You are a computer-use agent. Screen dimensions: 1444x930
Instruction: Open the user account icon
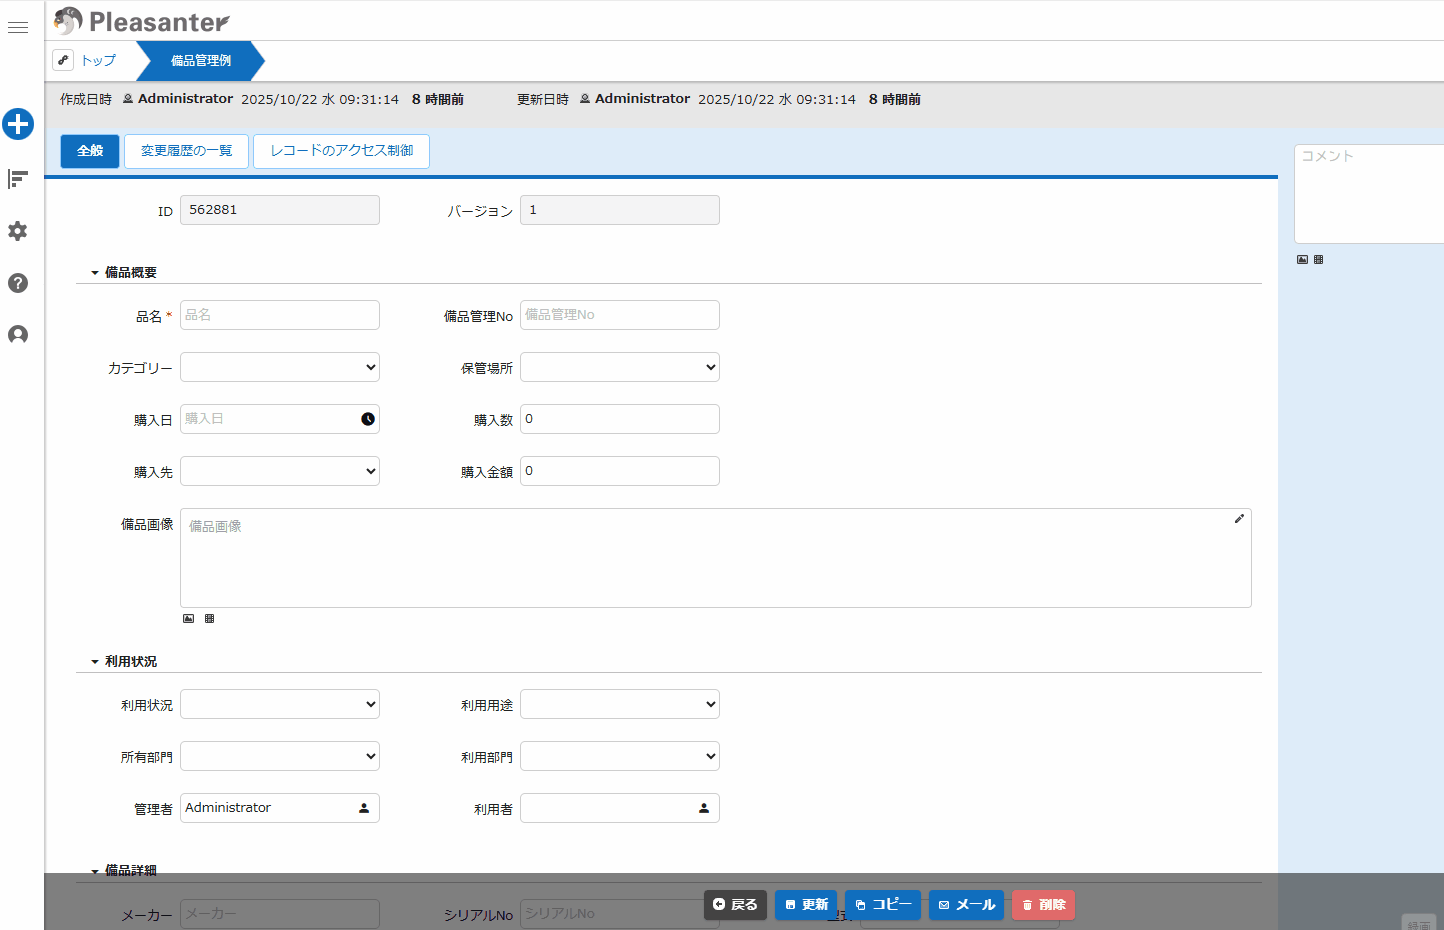click(x=18, y=335)
